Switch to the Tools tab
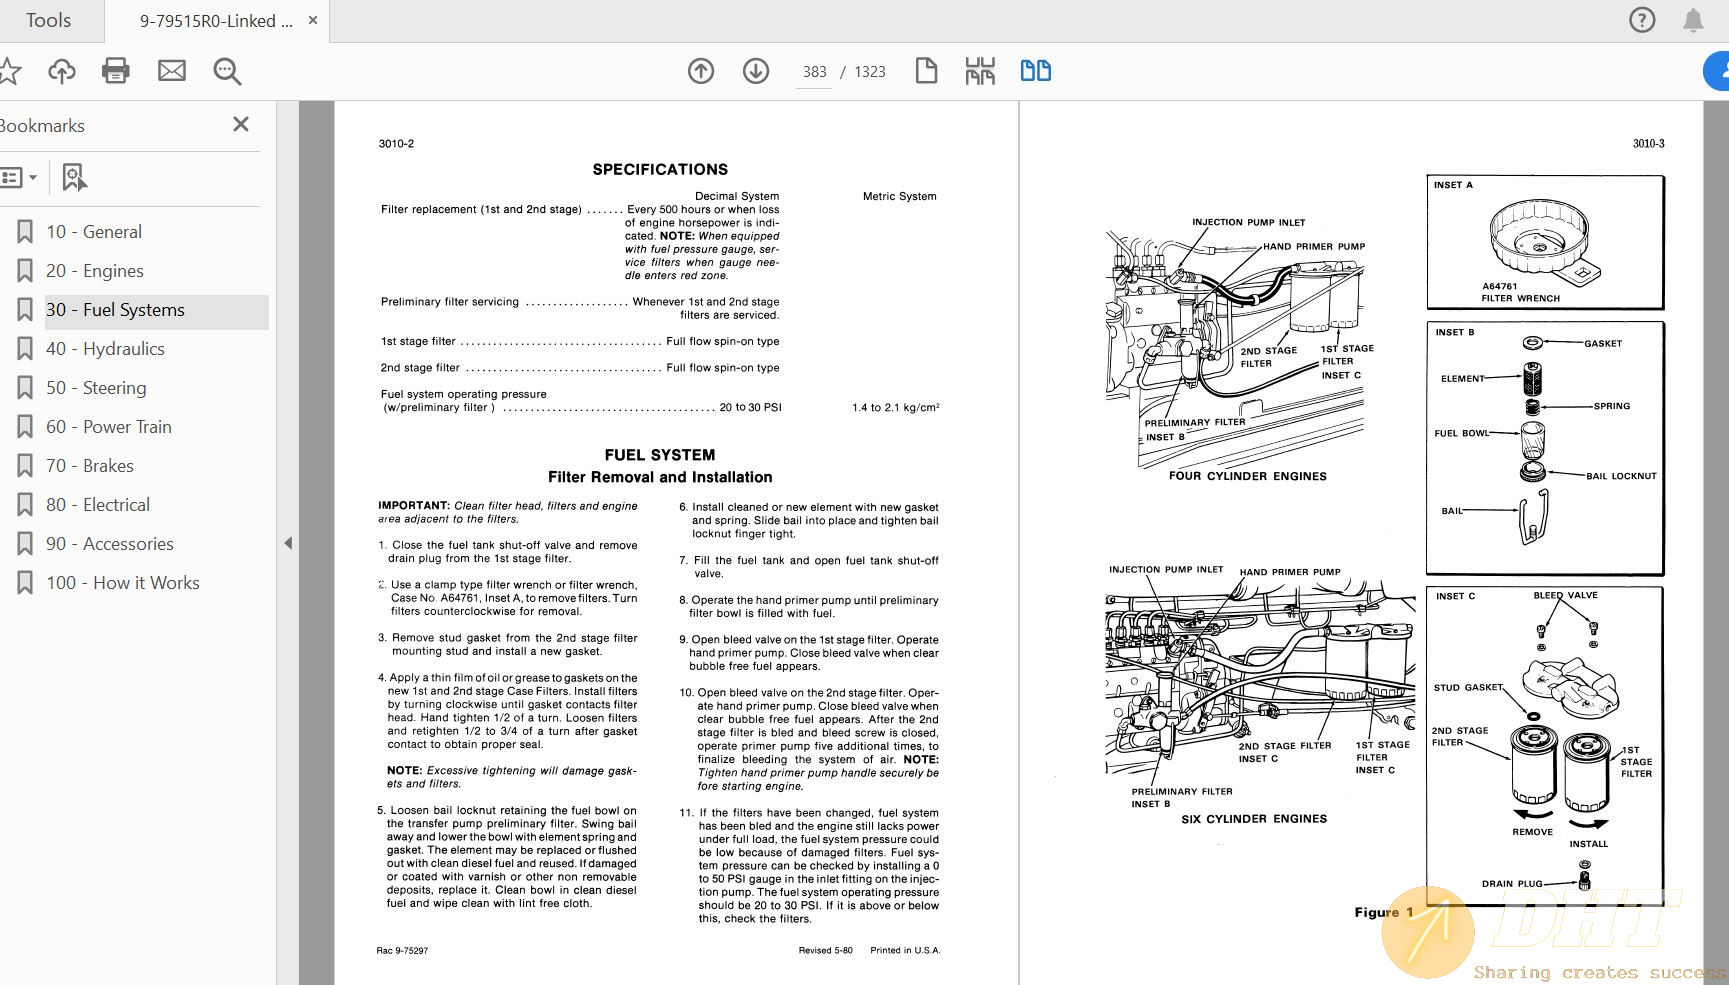The image size is (1729, 985). (48, 19)
